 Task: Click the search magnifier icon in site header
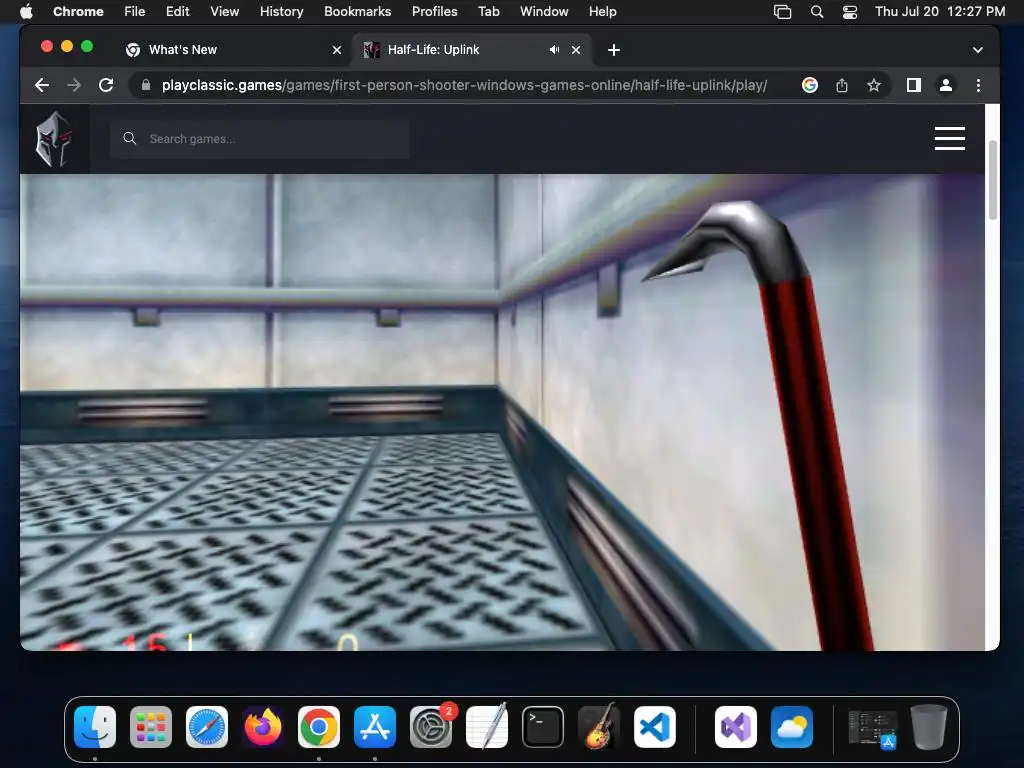[x=129, y=138]
